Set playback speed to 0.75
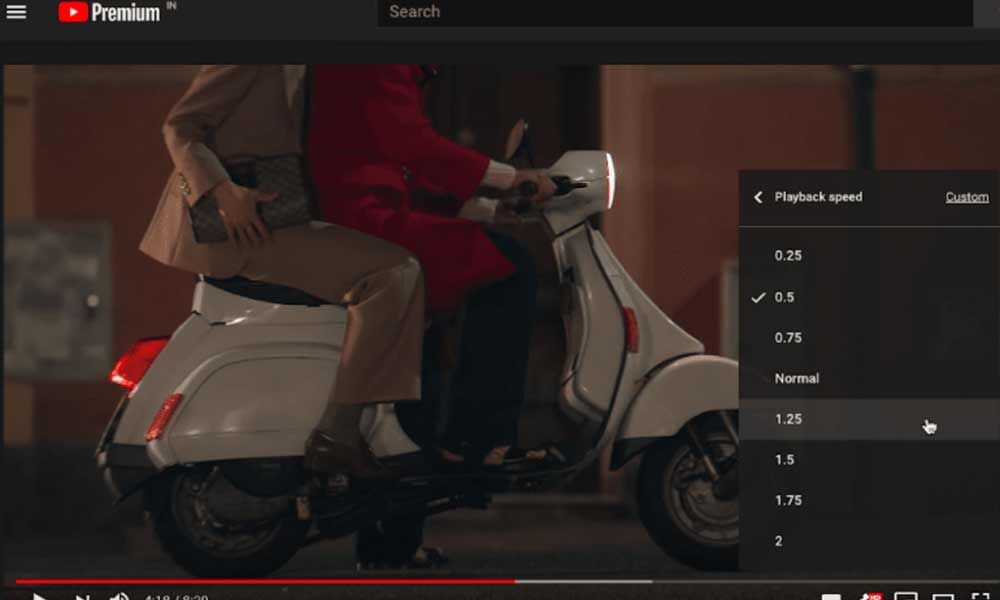This screenshot has width=1000, height=600. (x=788, y=338)
